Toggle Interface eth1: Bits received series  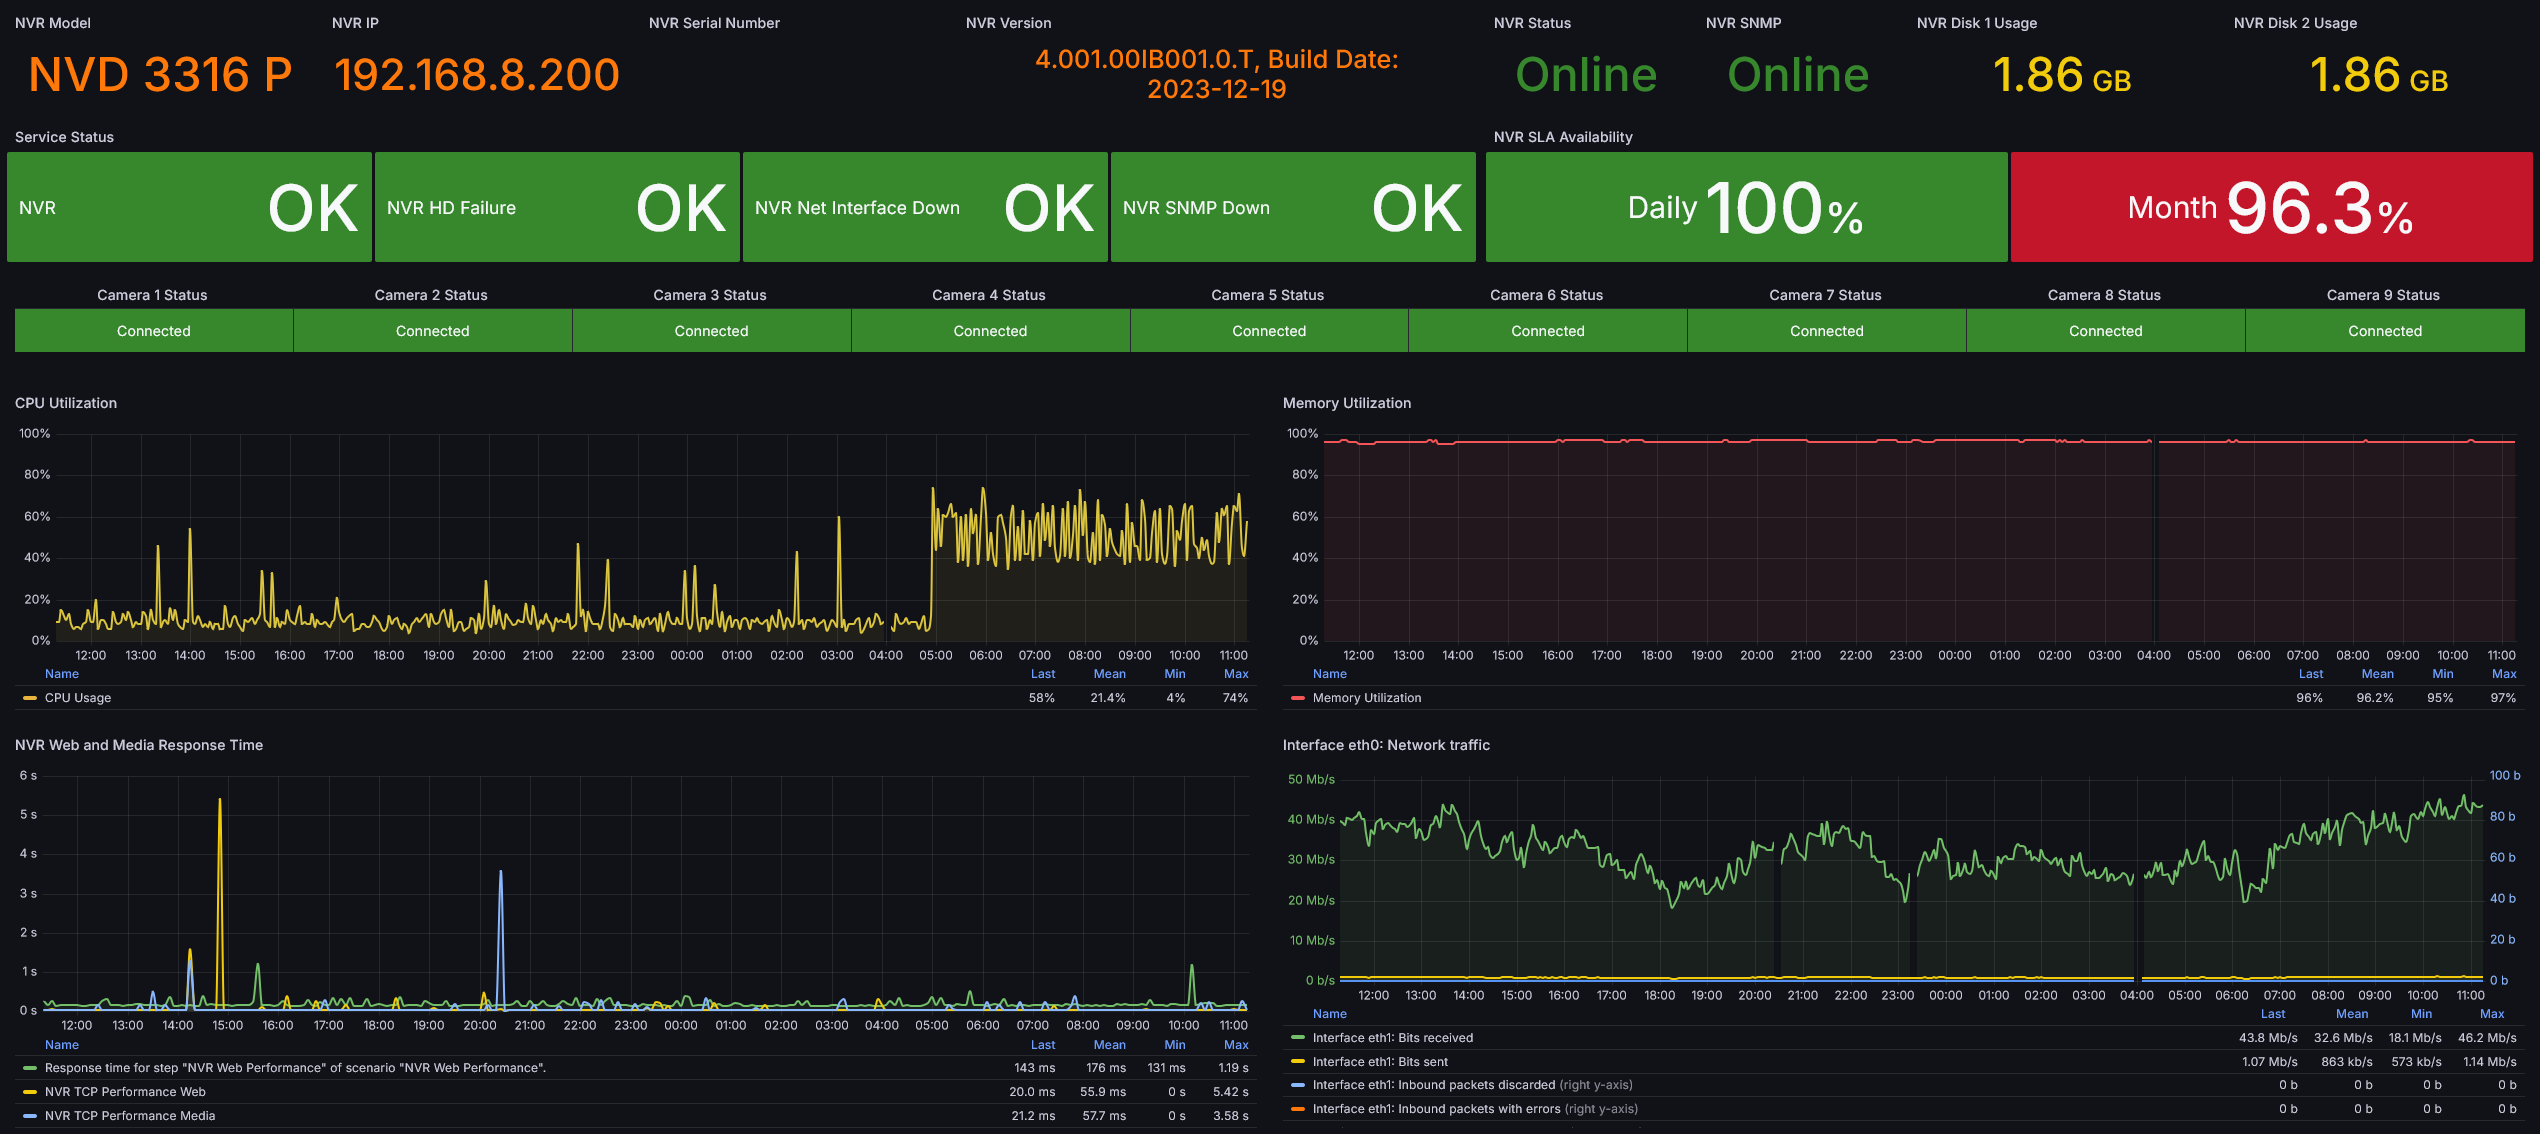click(1392, 1038)
